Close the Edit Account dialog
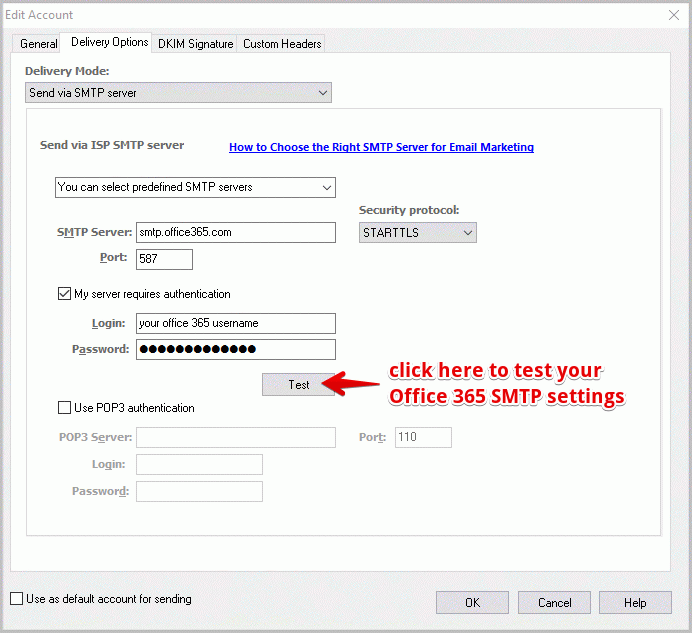Viewport: 692px width, 633px height. pyautogui.click(x=673, y=15)
